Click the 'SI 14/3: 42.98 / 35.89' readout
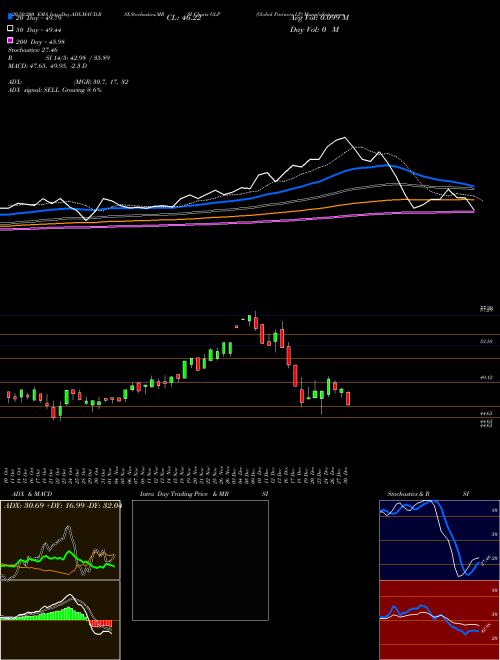This screenshot has height=660, width=500. [x=78, y=58]
